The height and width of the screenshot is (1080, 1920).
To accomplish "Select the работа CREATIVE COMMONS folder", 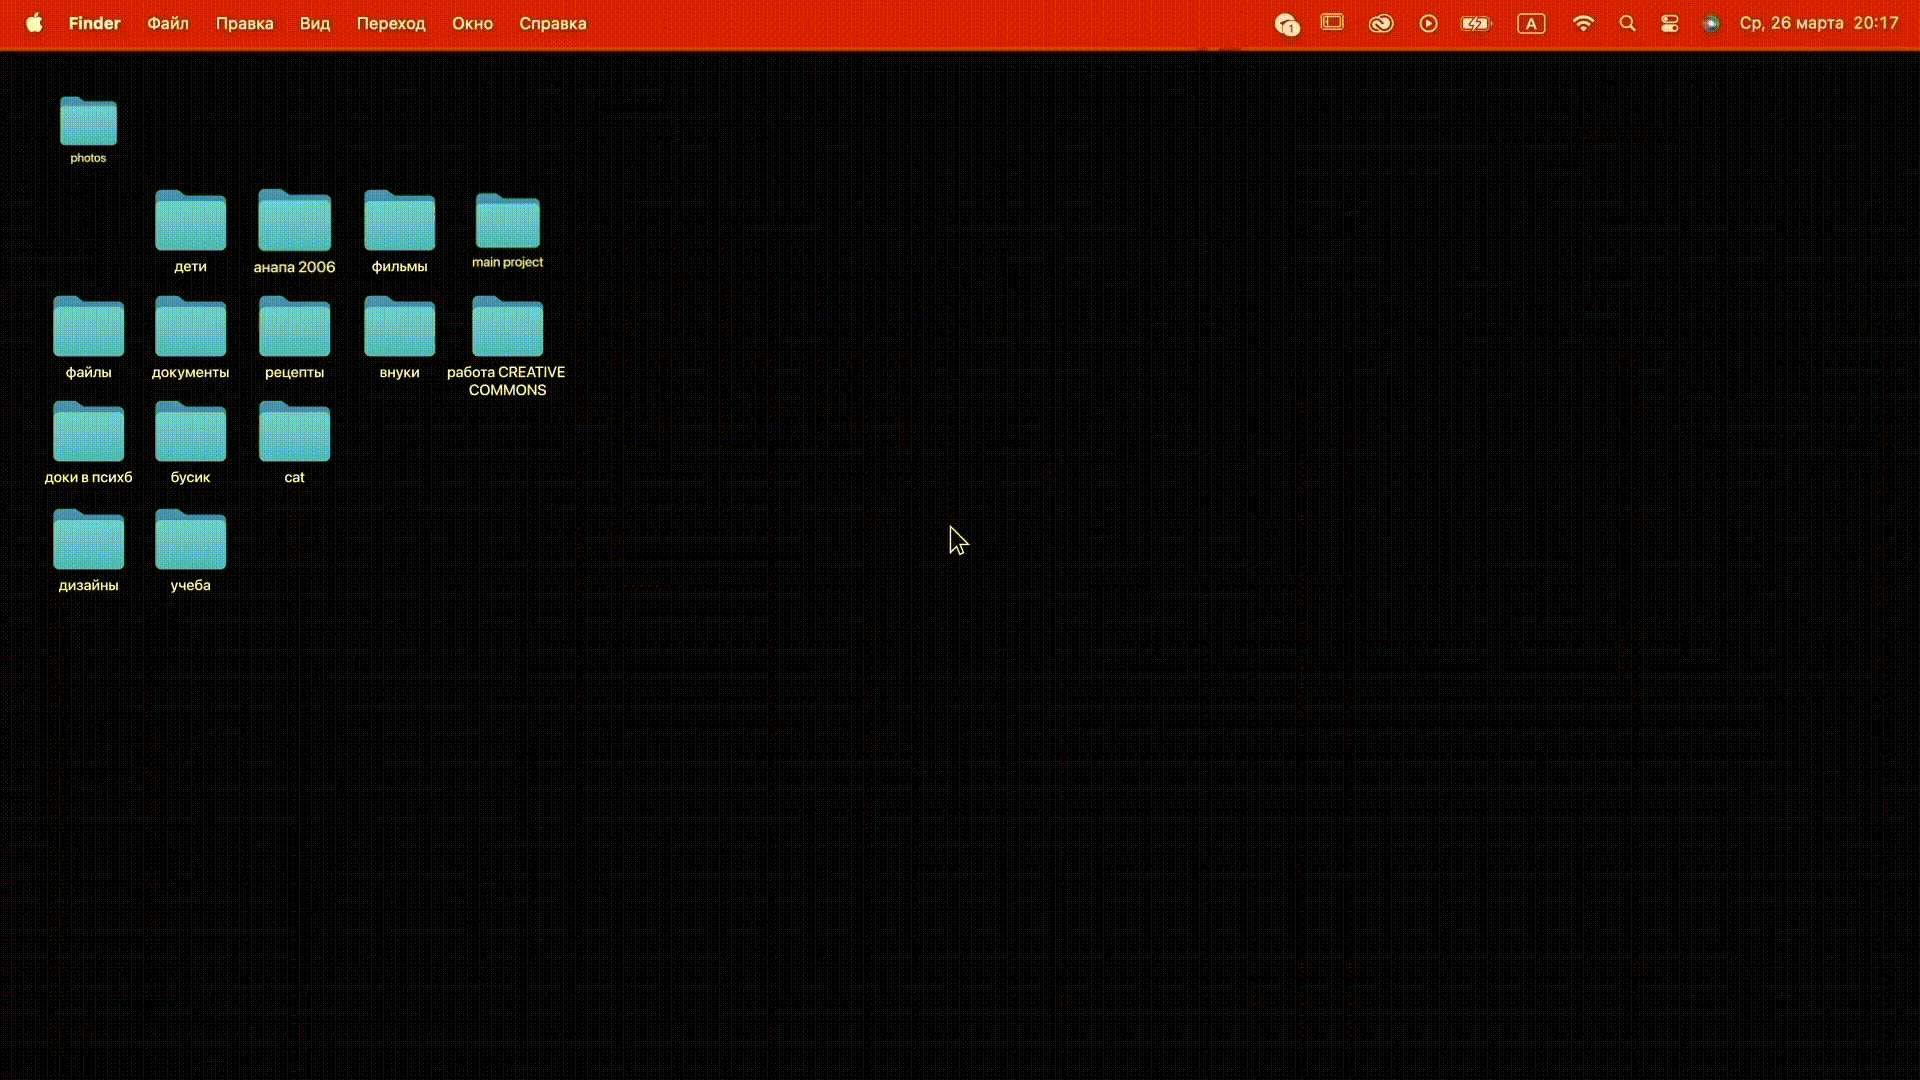I will click(507, 327).
